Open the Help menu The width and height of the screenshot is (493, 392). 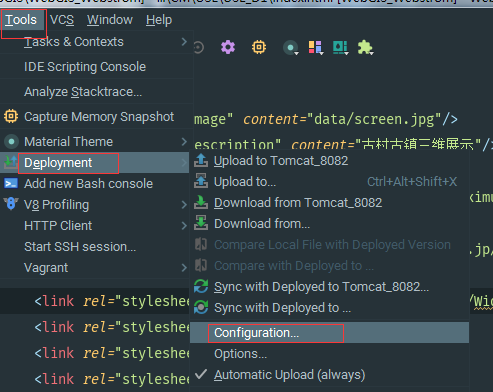tap(159, 20)
